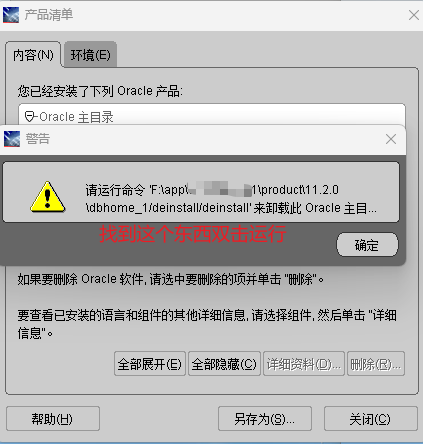Image resolution: width=423 pixels, height=444 pixels.
Task: Switch to the 内容(N) tab
Action: [33, 55]
